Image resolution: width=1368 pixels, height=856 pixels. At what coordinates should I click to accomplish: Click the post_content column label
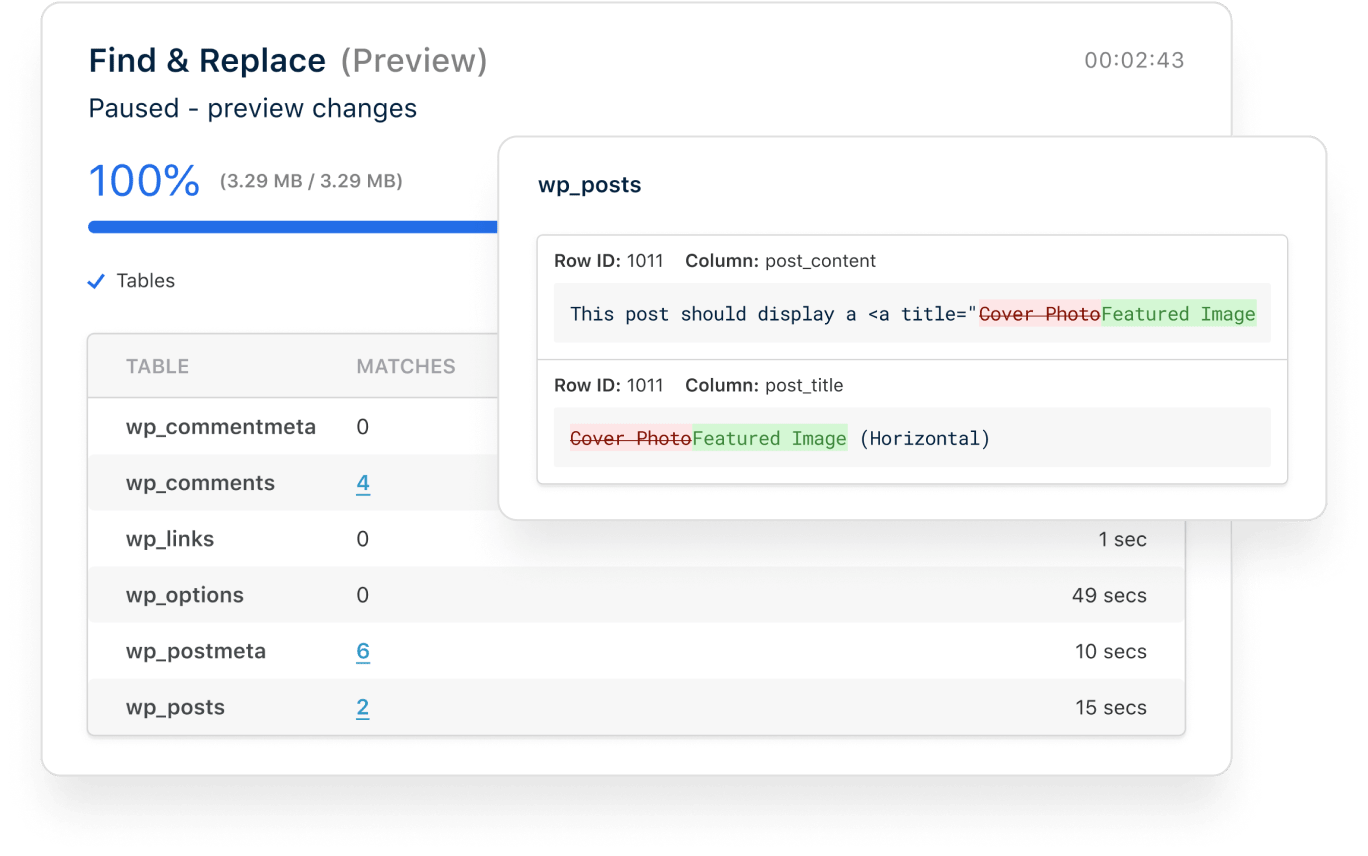(820, 261)
